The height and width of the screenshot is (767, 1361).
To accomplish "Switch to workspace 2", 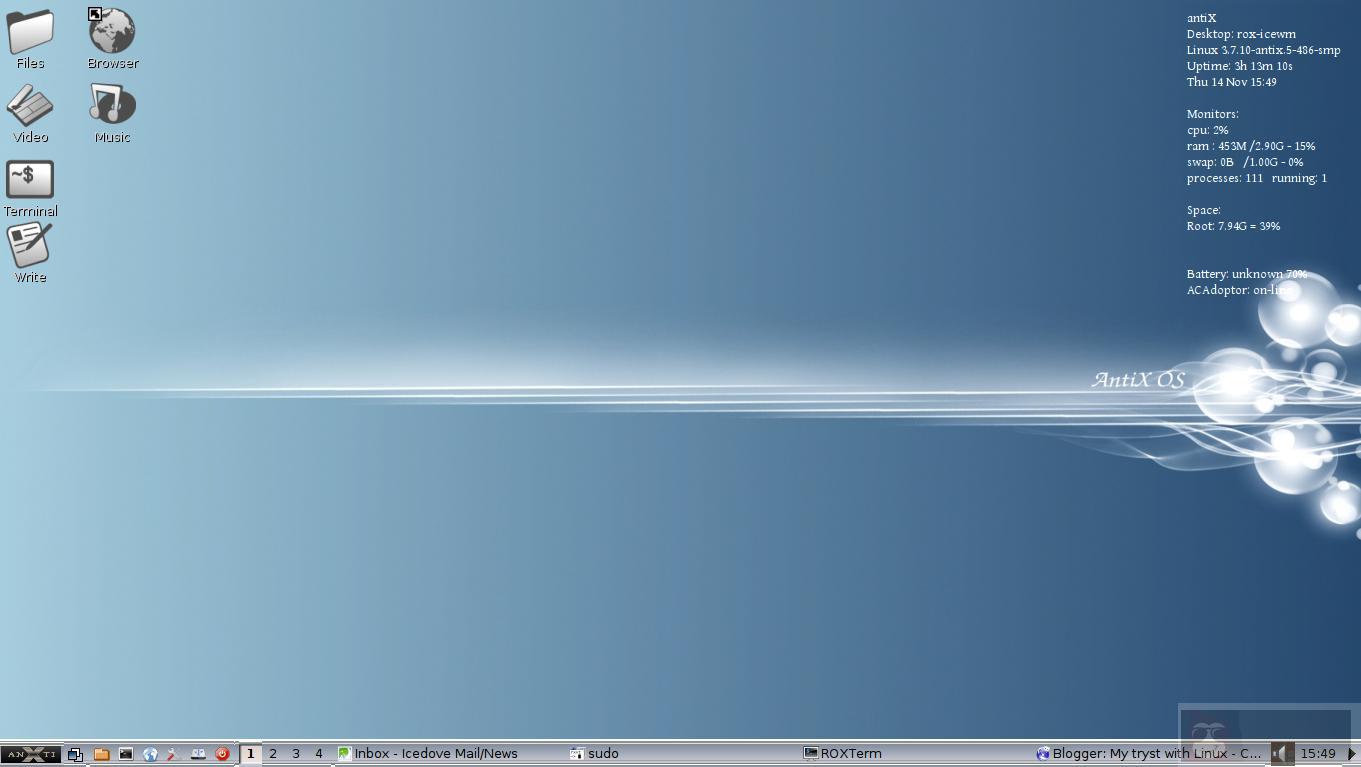I will coord(273,754).
